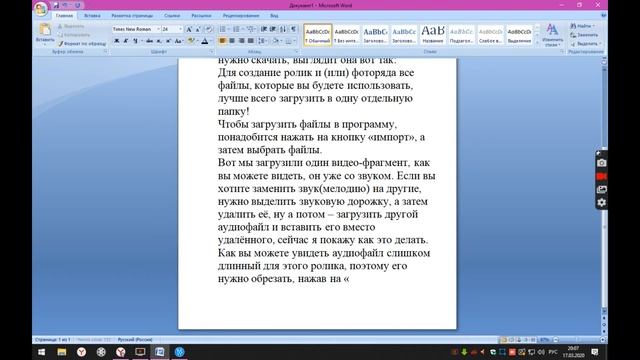The height and width of the screenshot is (360, 640).
Task: Click Заменить (Replace)
Action: tap(584, 35)
